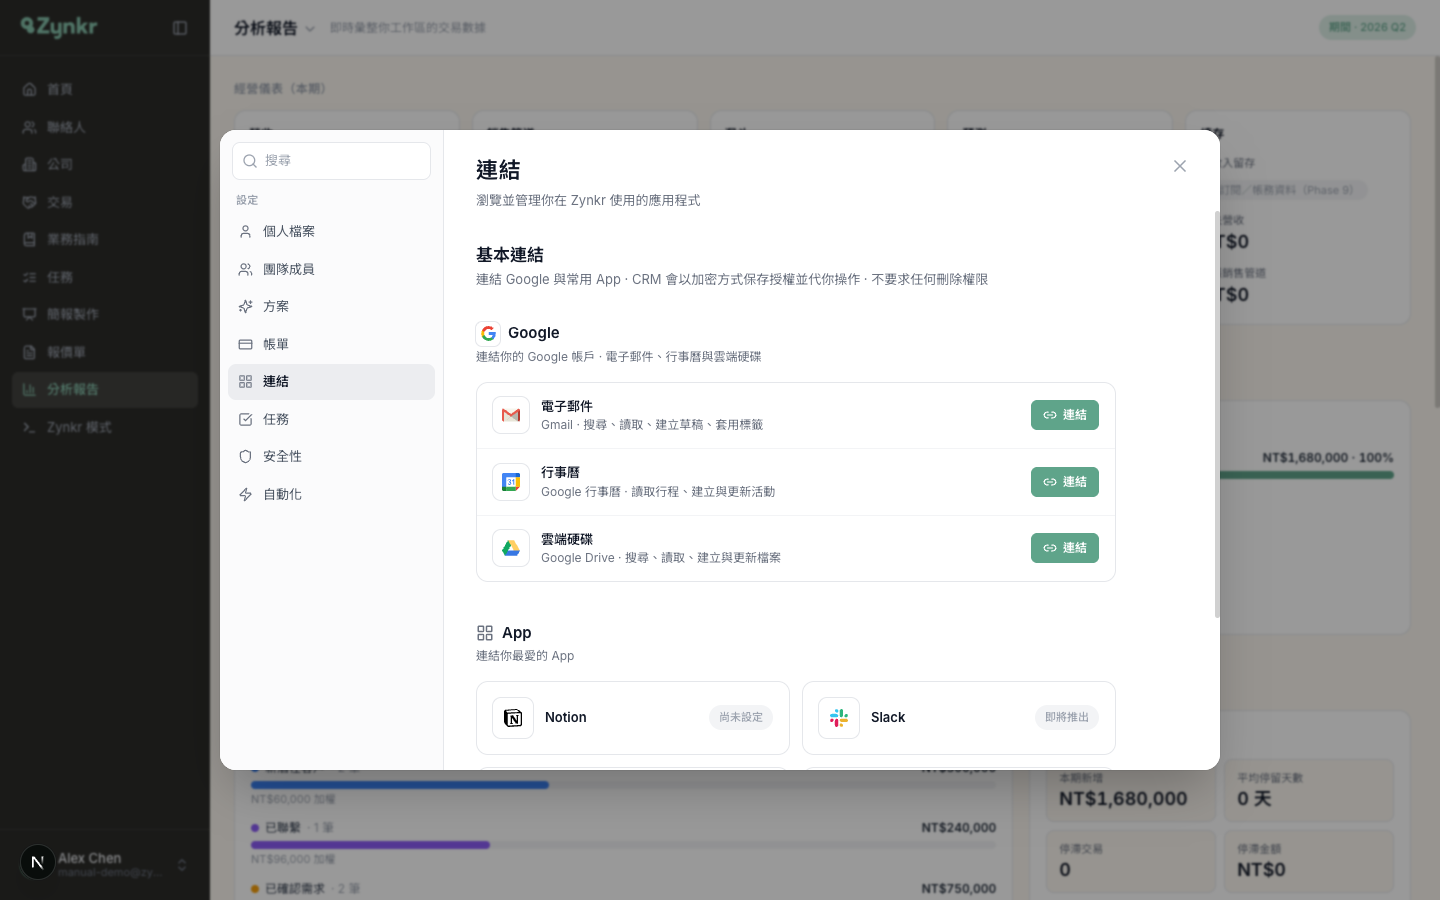
Task: Click the dialog vertical scrollbar
Action: (1217, 414)
